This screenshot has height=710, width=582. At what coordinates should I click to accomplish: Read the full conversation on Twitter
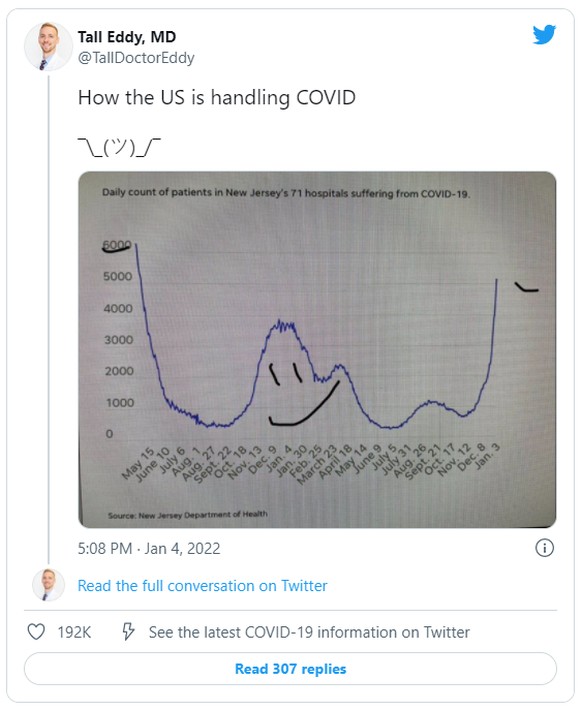(202, 585)
